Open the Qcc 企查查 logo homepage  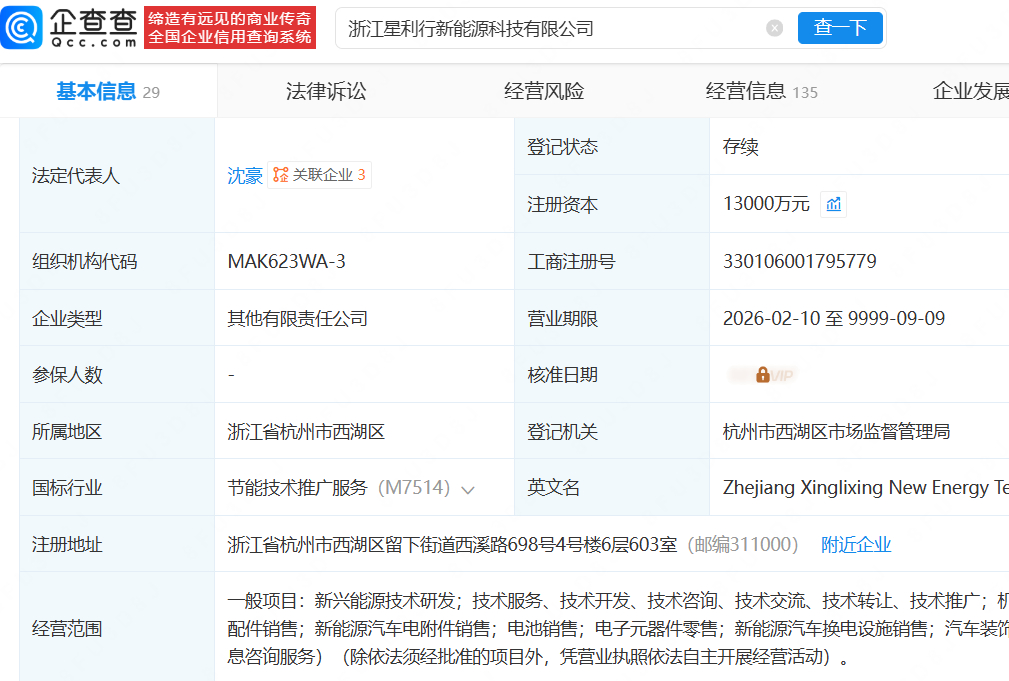(x=69, y=28)
